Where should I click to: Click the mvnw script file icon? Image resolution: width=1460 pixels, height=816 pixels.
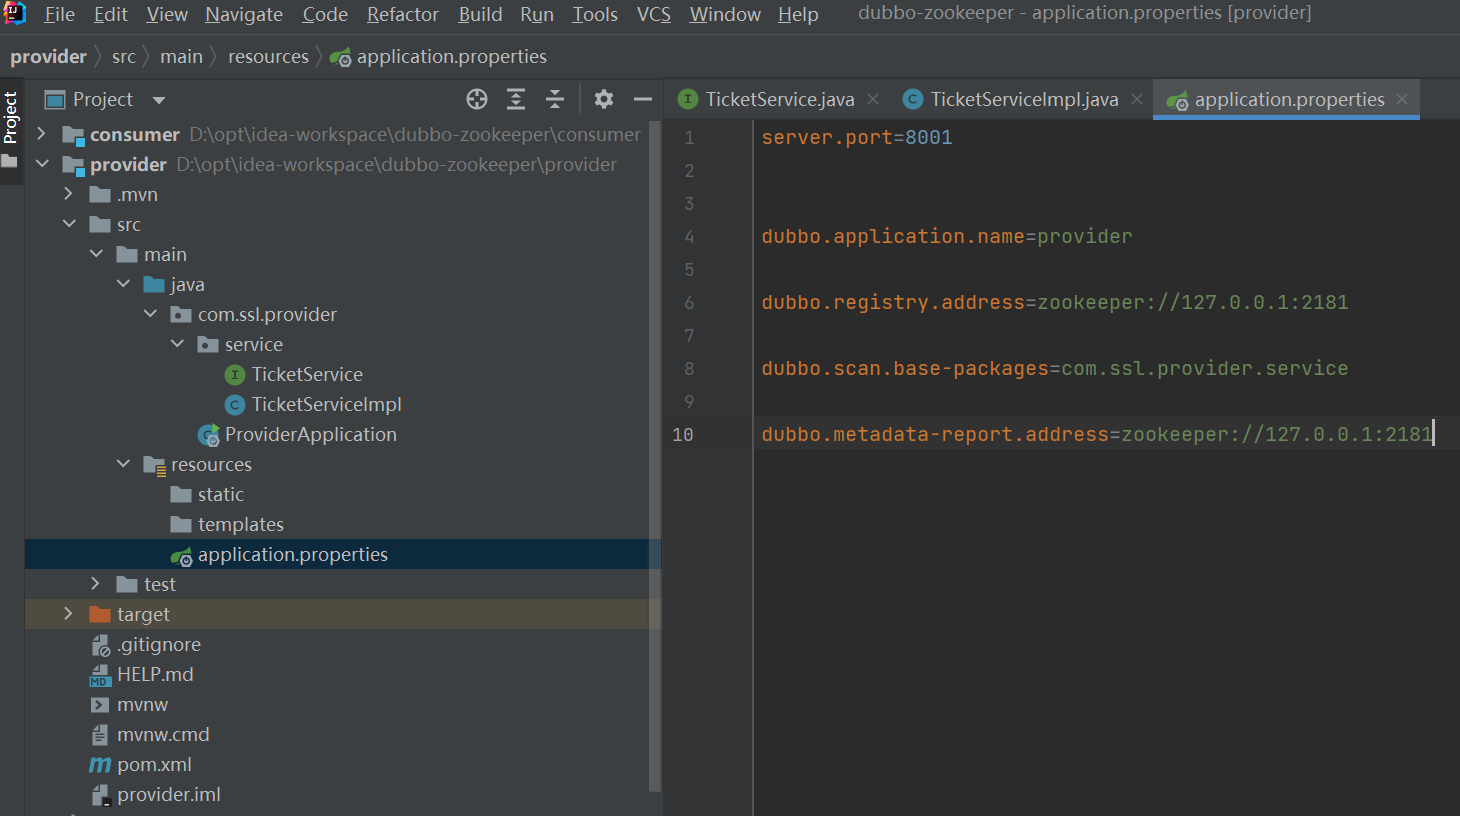pyautogui.click(x=99, y=705)
